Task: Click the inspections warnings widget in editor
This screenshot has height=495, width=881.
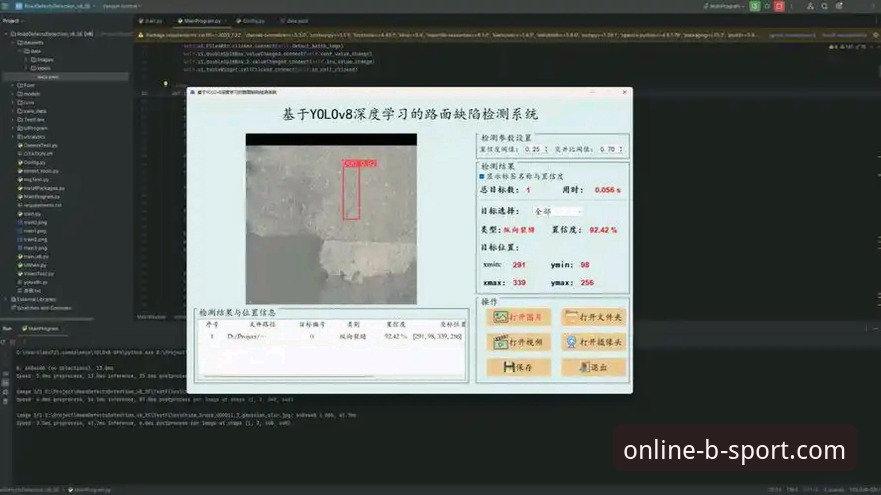Action: coord(847,47)
